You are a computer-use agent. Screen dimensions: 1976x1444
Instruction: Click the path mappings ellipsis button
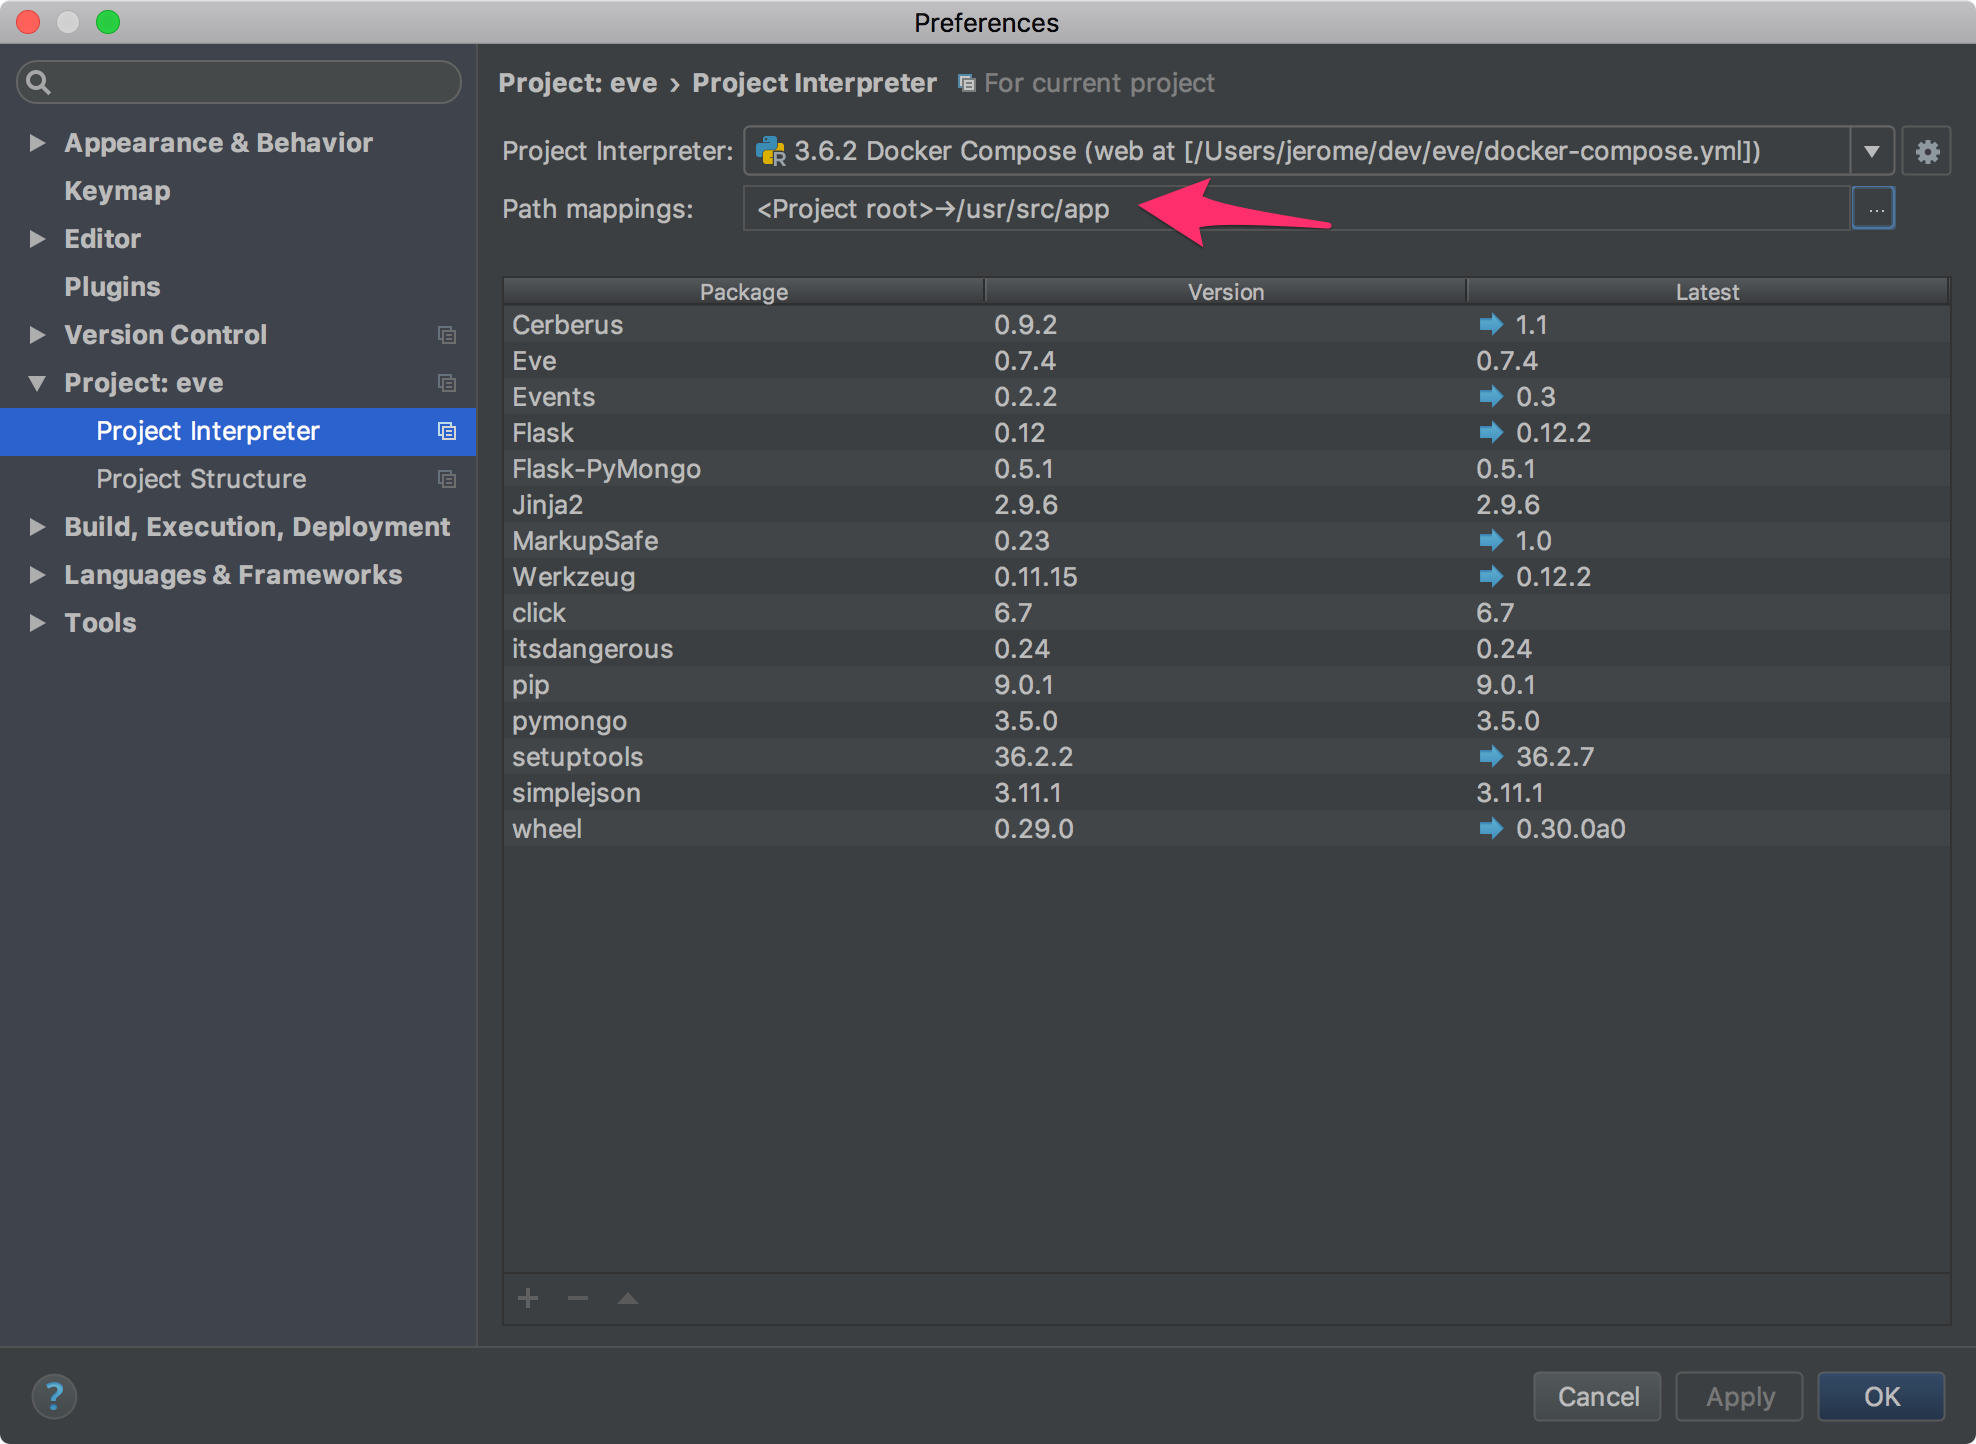[x=1874, y=209]
